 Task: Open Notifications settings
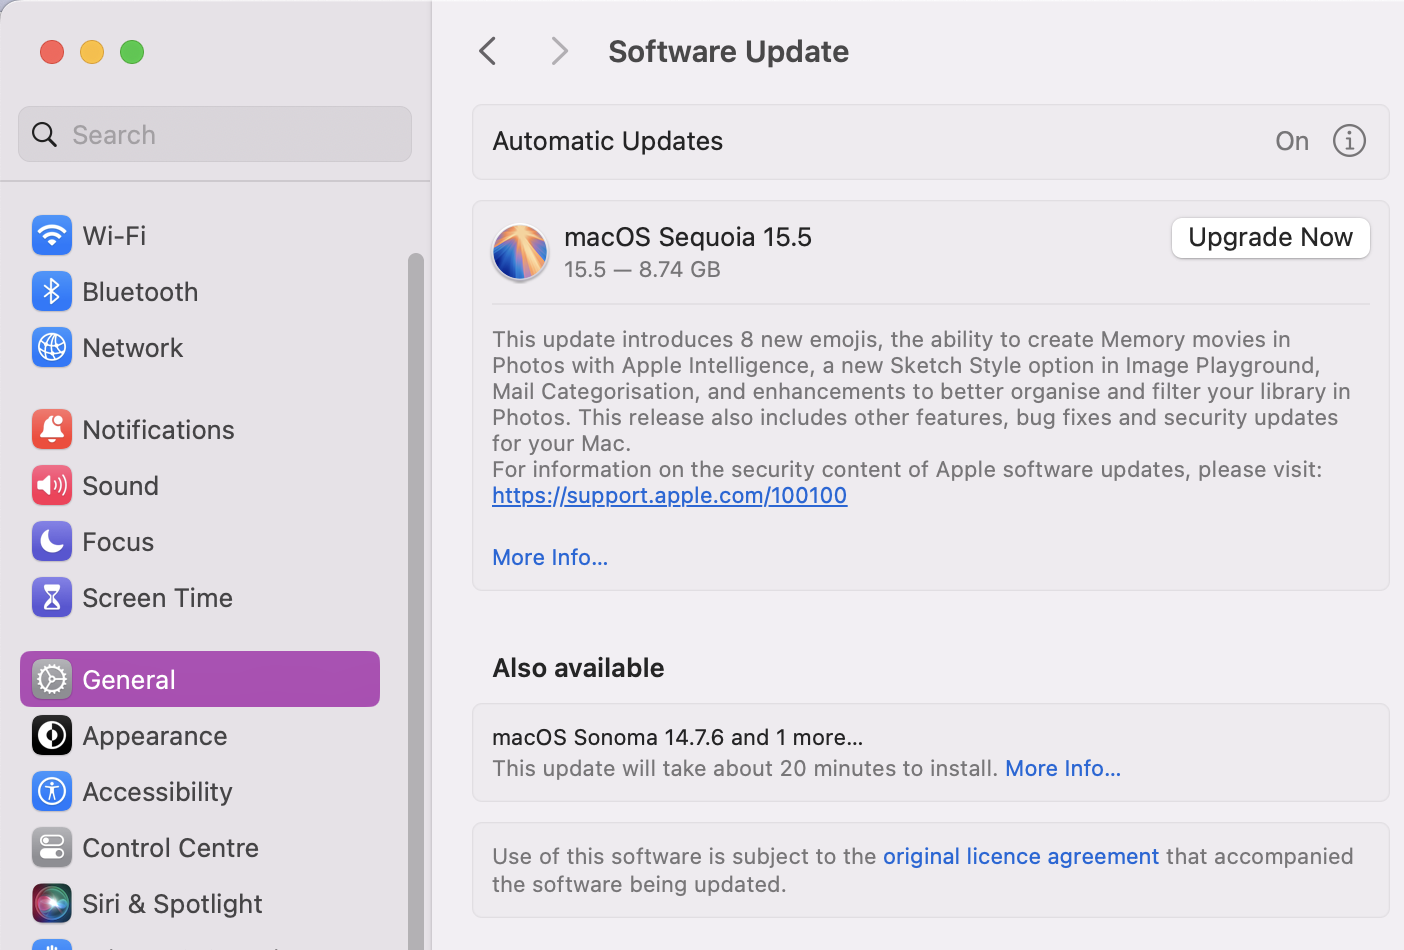(x=157, y=429)
